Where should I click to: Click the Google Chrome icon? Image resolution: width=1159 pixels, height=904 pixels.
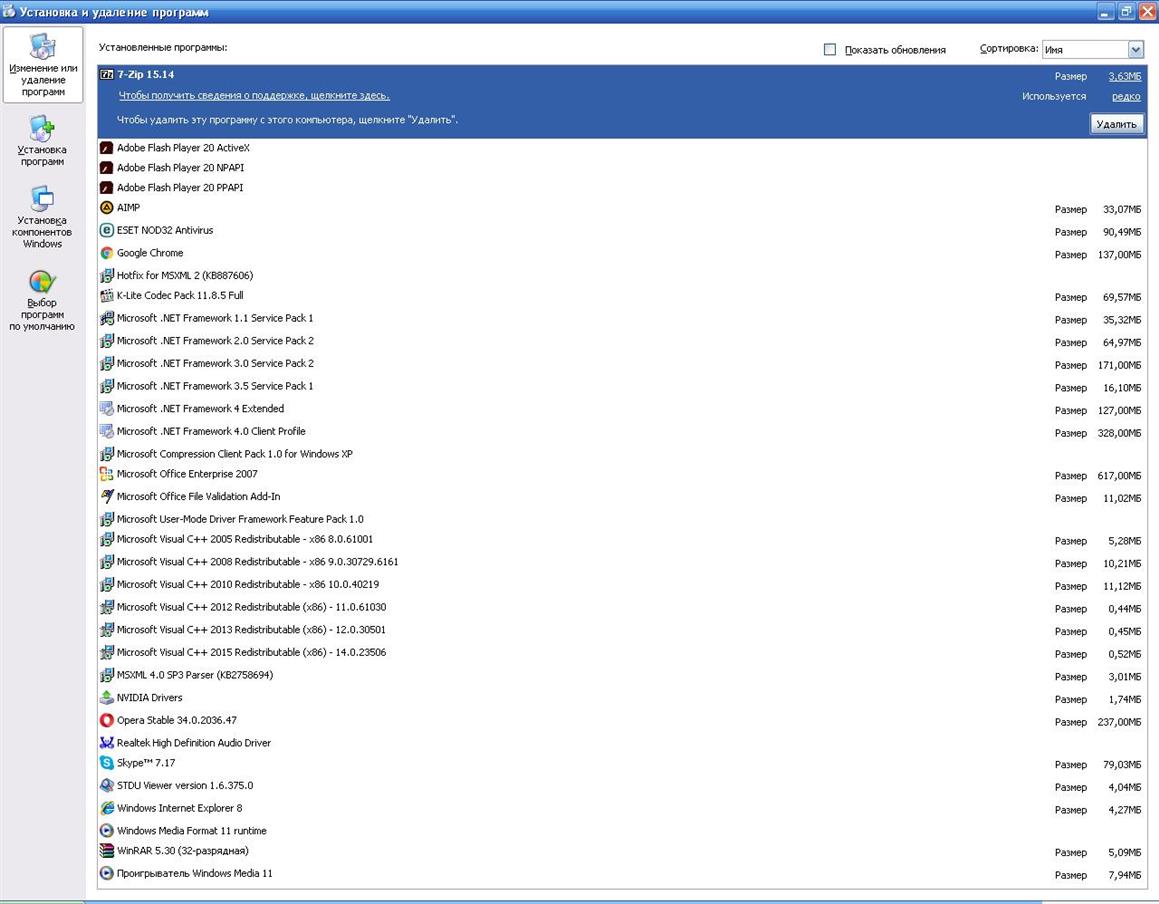(x=106, y=253)
